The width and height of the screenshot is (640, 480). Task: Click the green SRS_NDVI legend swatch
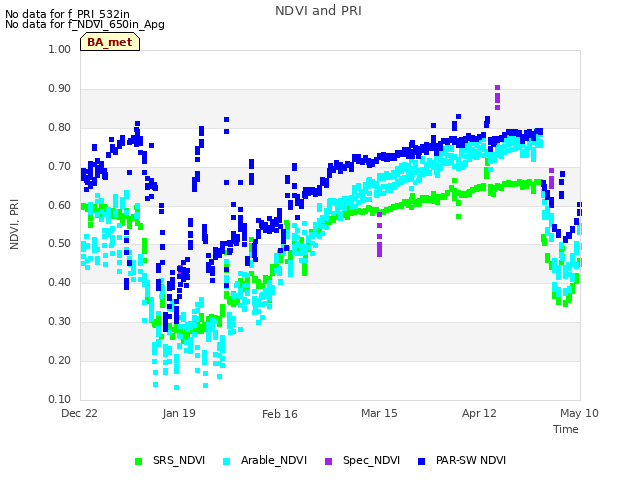click(138, 461)
